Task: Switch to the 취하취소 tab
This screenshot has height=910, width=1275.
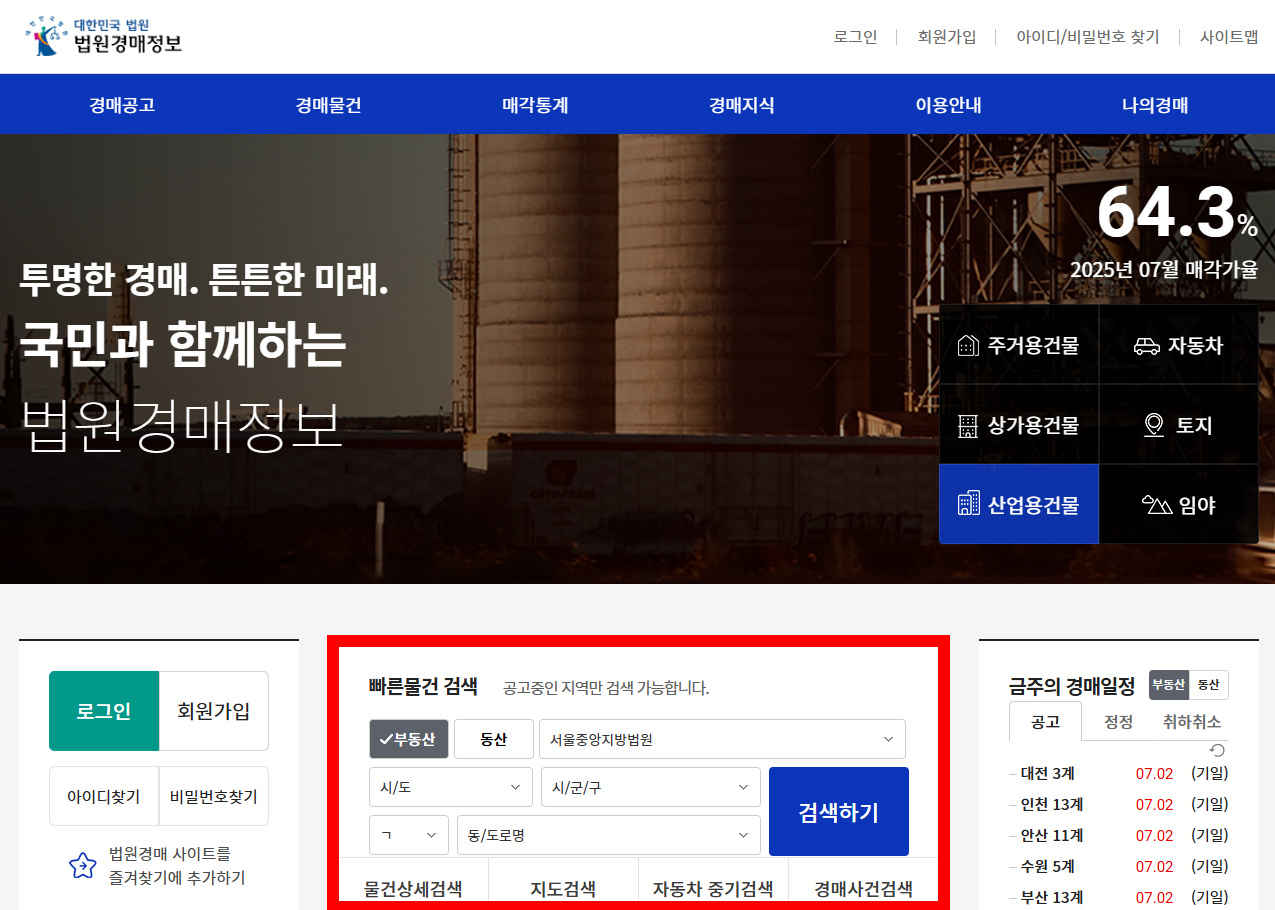Action: [x=1191, y=721]
